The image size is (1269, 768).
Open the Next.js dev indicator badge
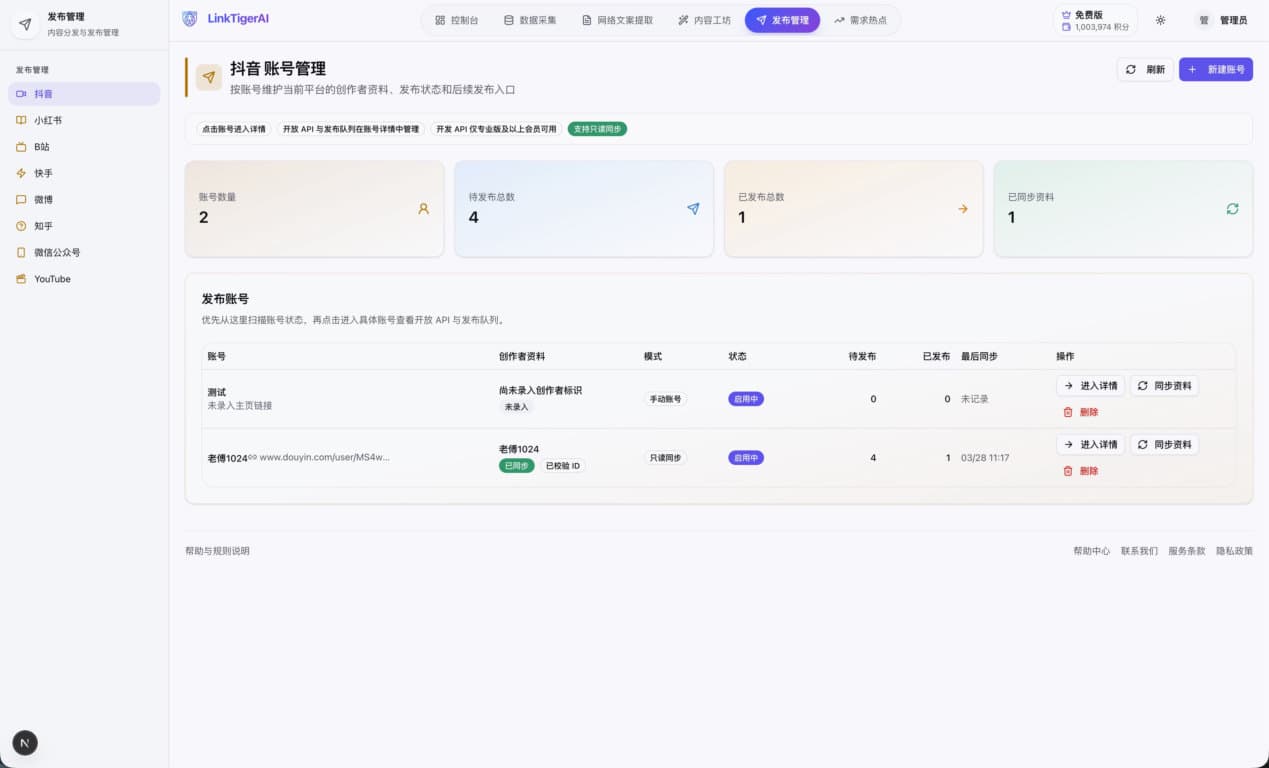[x=25, y=742]
